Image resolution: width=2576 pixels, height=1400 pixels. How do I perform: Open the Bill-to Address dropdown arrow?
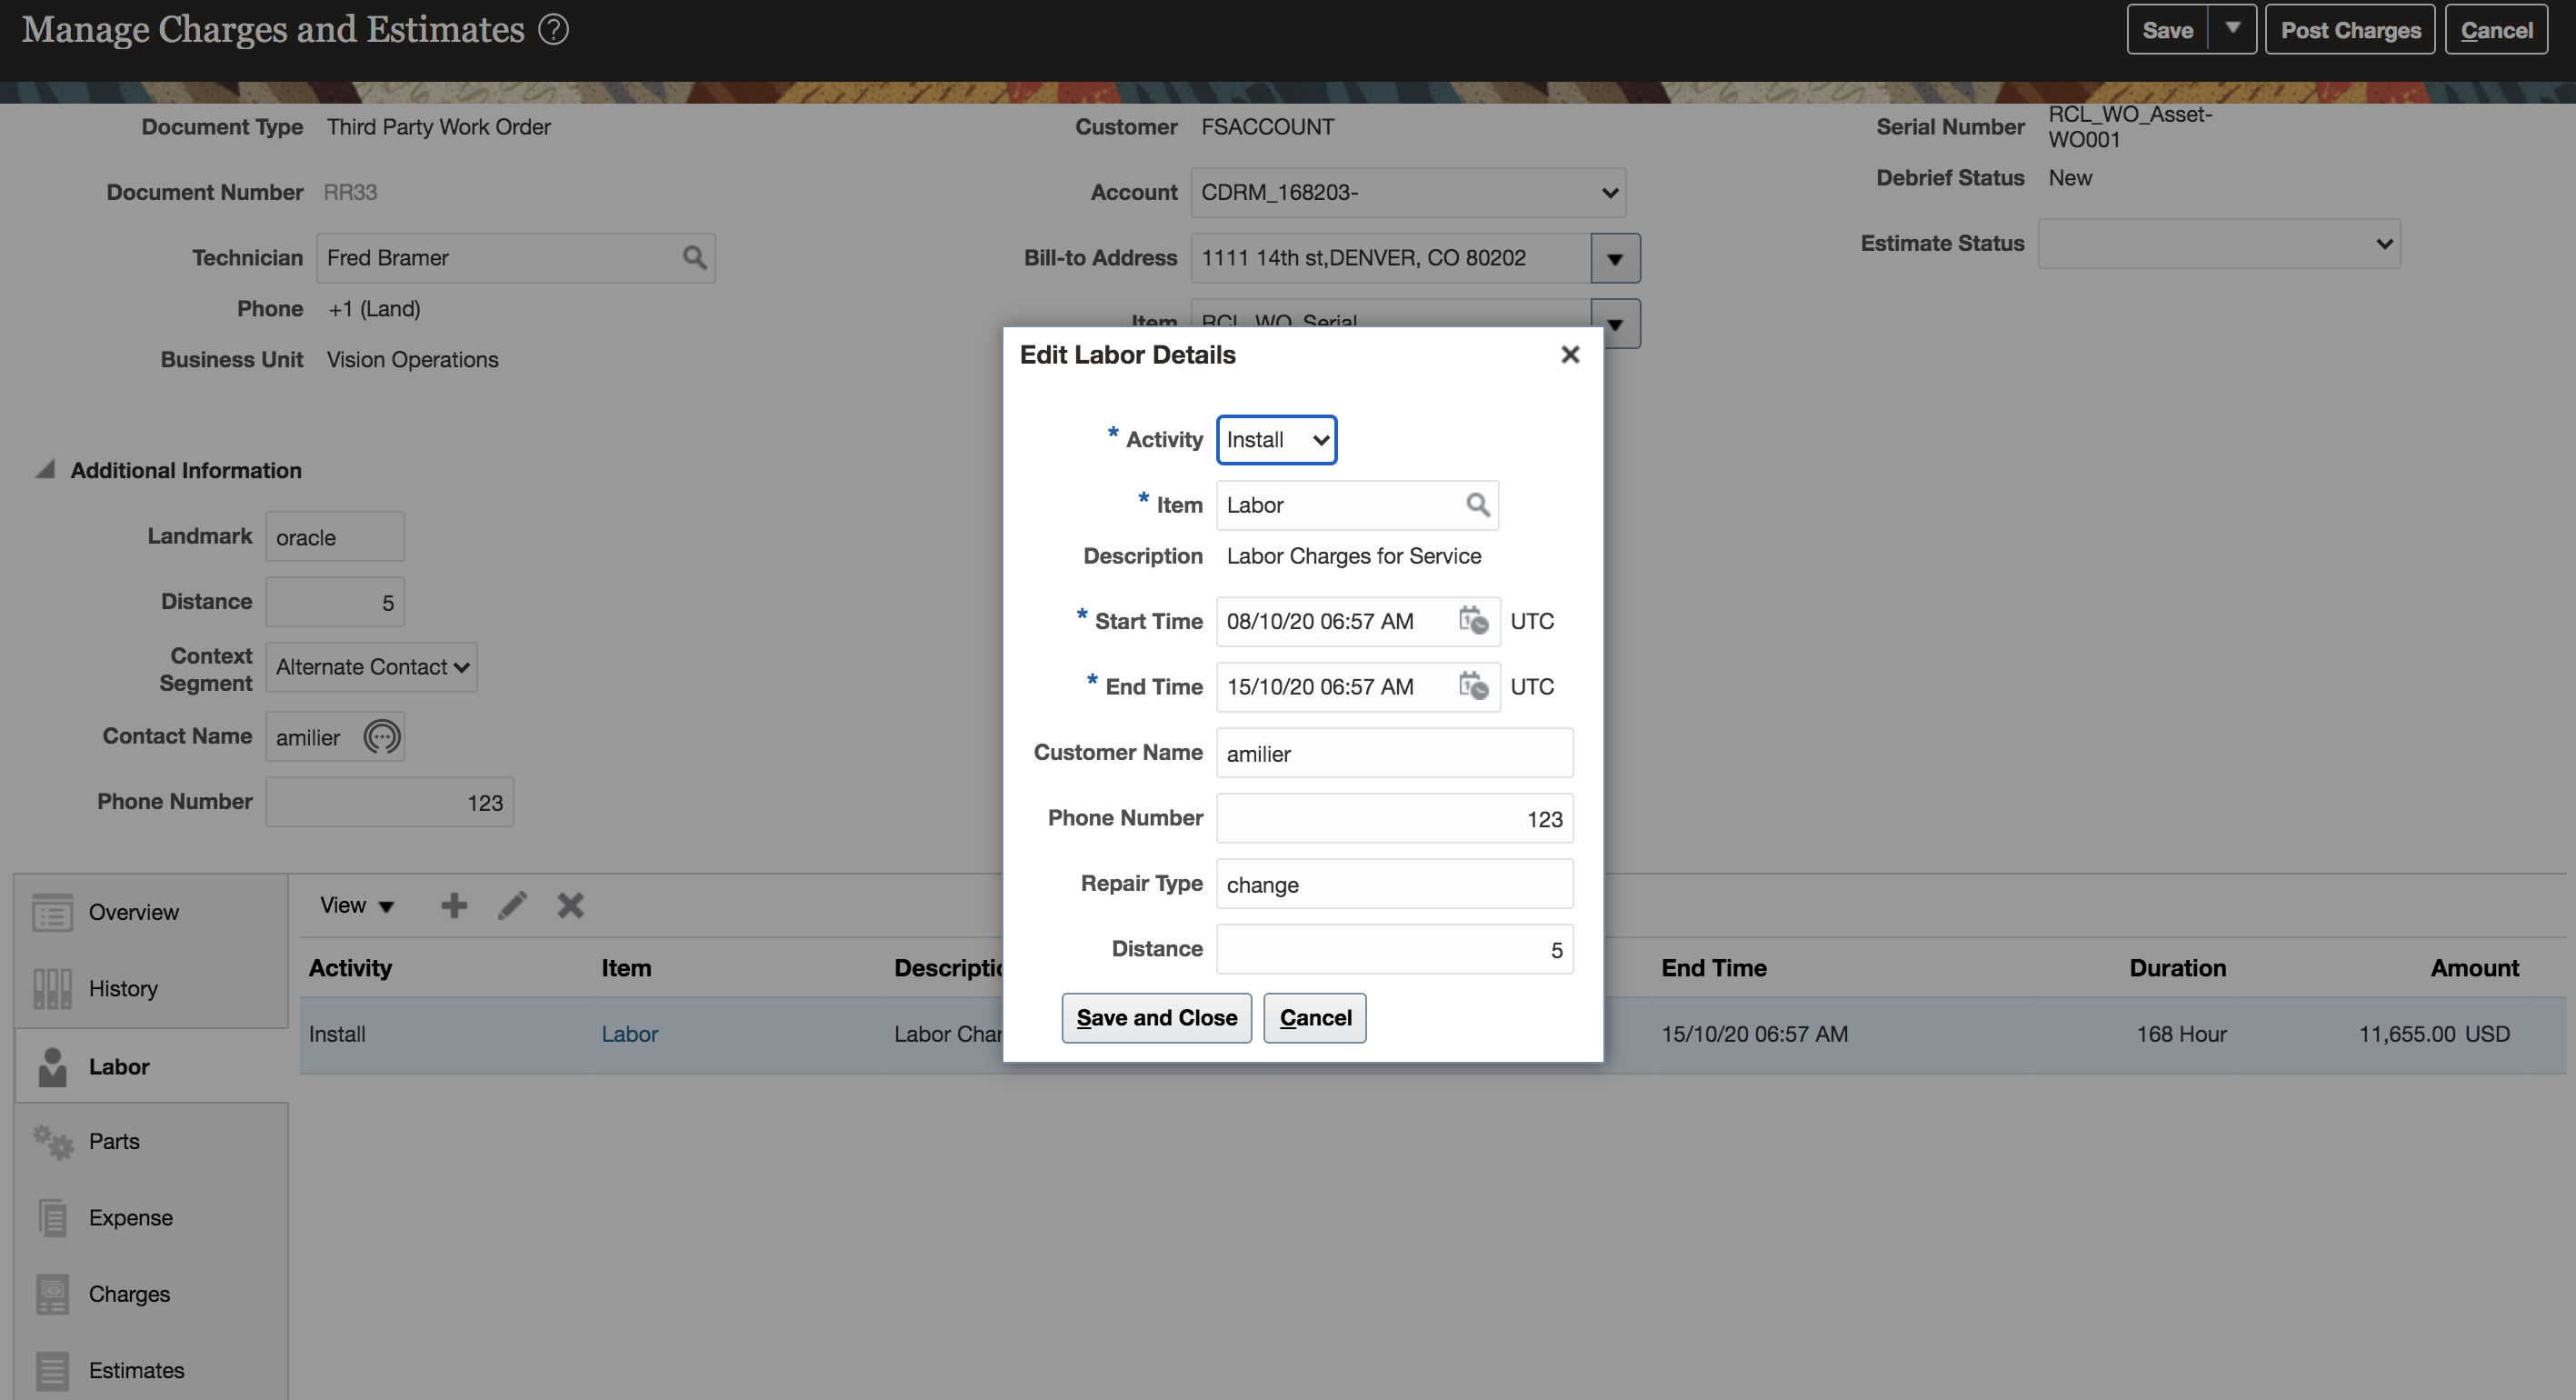tap(1614, 259)
